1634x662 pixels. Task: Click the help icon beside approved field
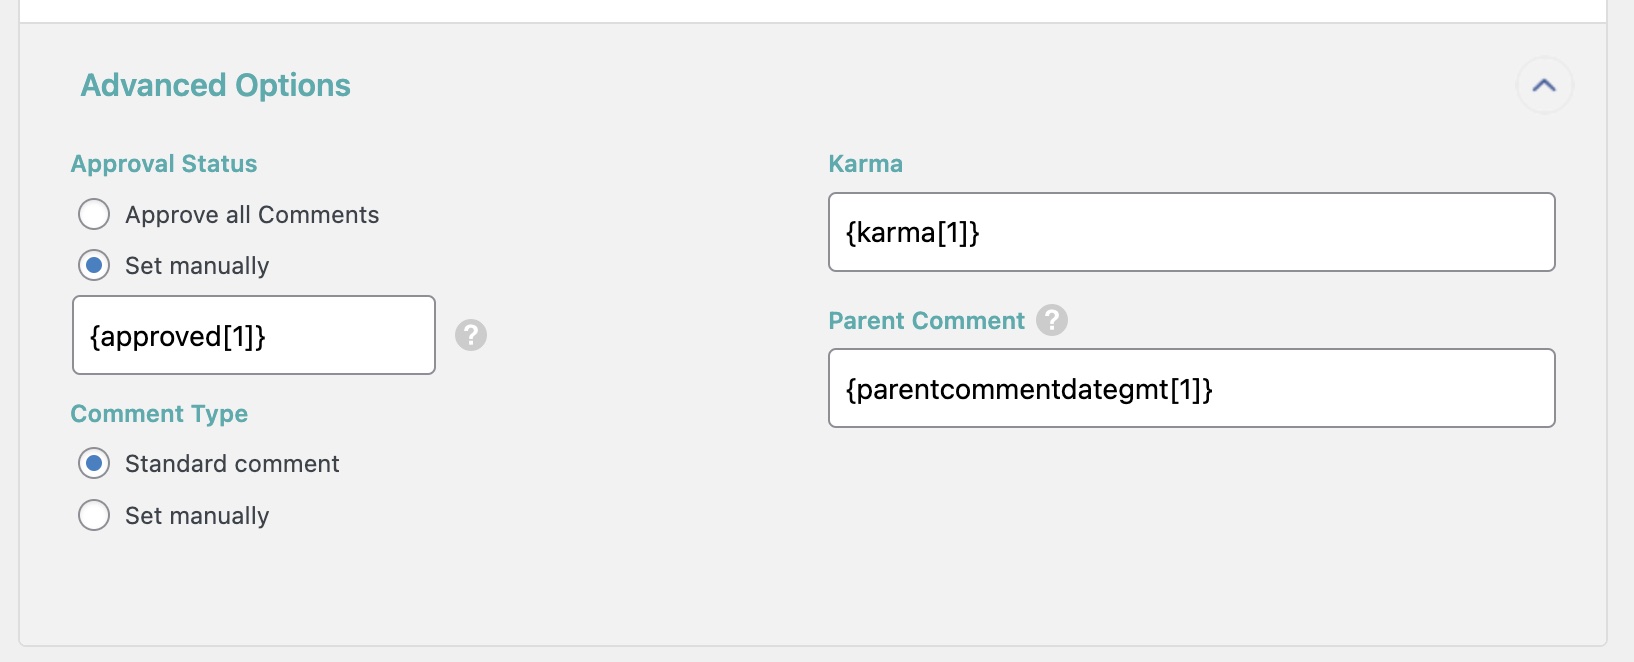pos(471,335)
